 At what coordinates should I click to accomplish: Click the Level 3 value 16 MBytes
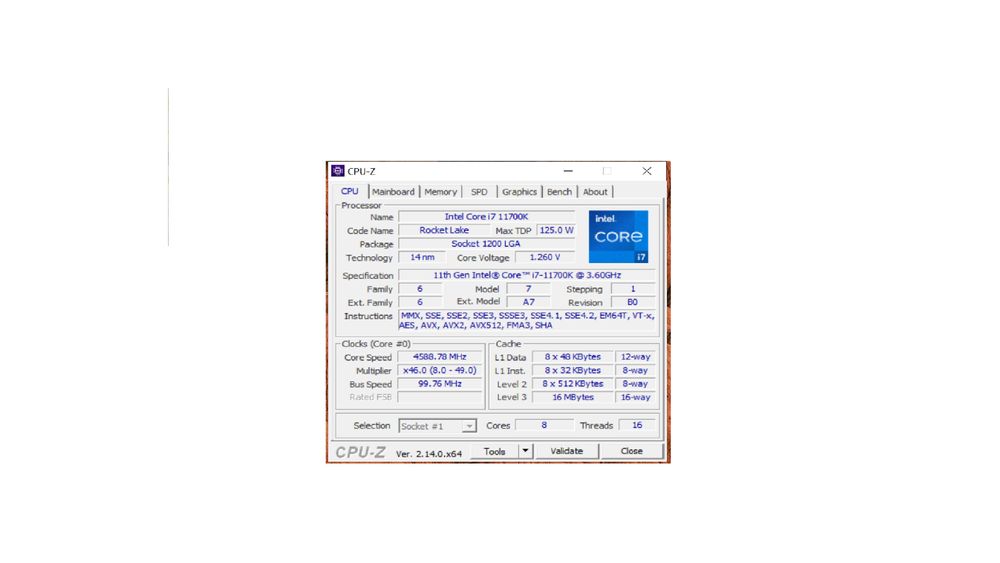573,397
